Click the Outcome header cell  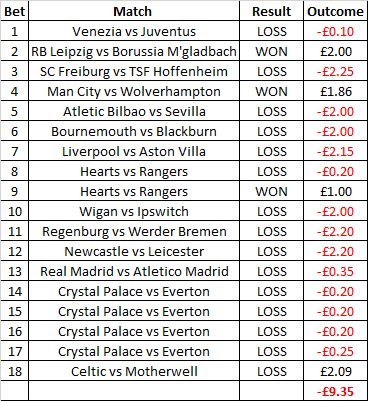[336, 11]
